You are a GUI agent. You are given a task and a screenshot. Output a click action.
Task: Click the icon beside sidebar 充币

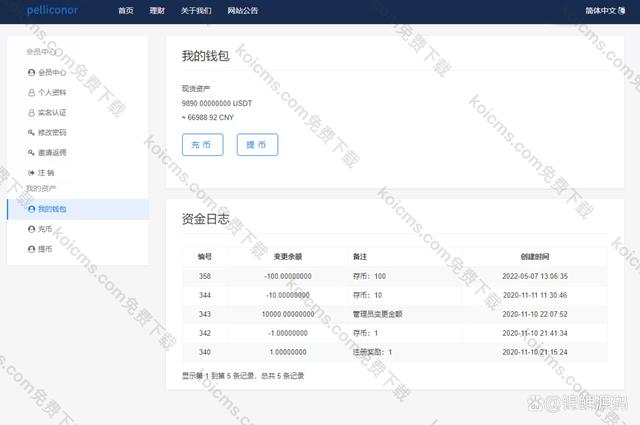click(31, 229)
